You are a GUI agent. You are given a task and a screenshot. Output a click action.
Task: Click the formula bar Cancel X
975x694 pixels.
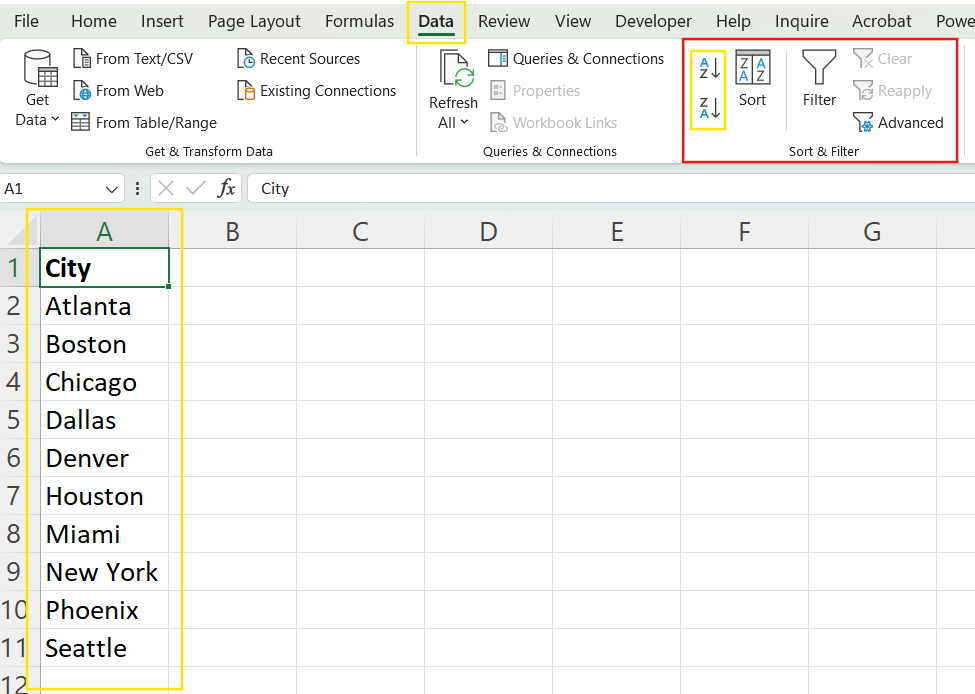[x=166, y=188]
